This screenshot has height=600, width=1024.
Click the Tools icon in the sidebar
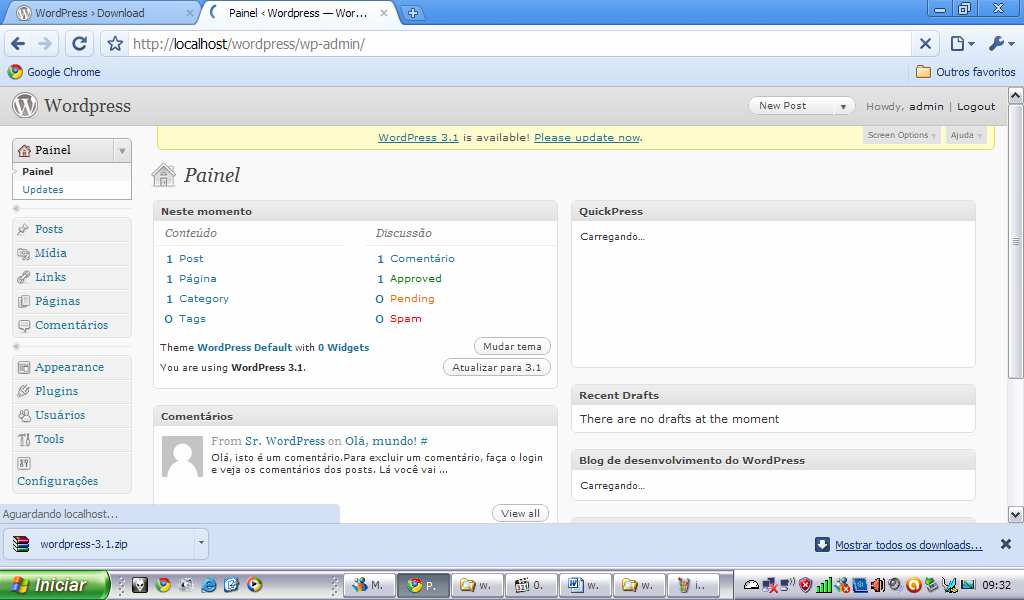click(x=24, y=439)
